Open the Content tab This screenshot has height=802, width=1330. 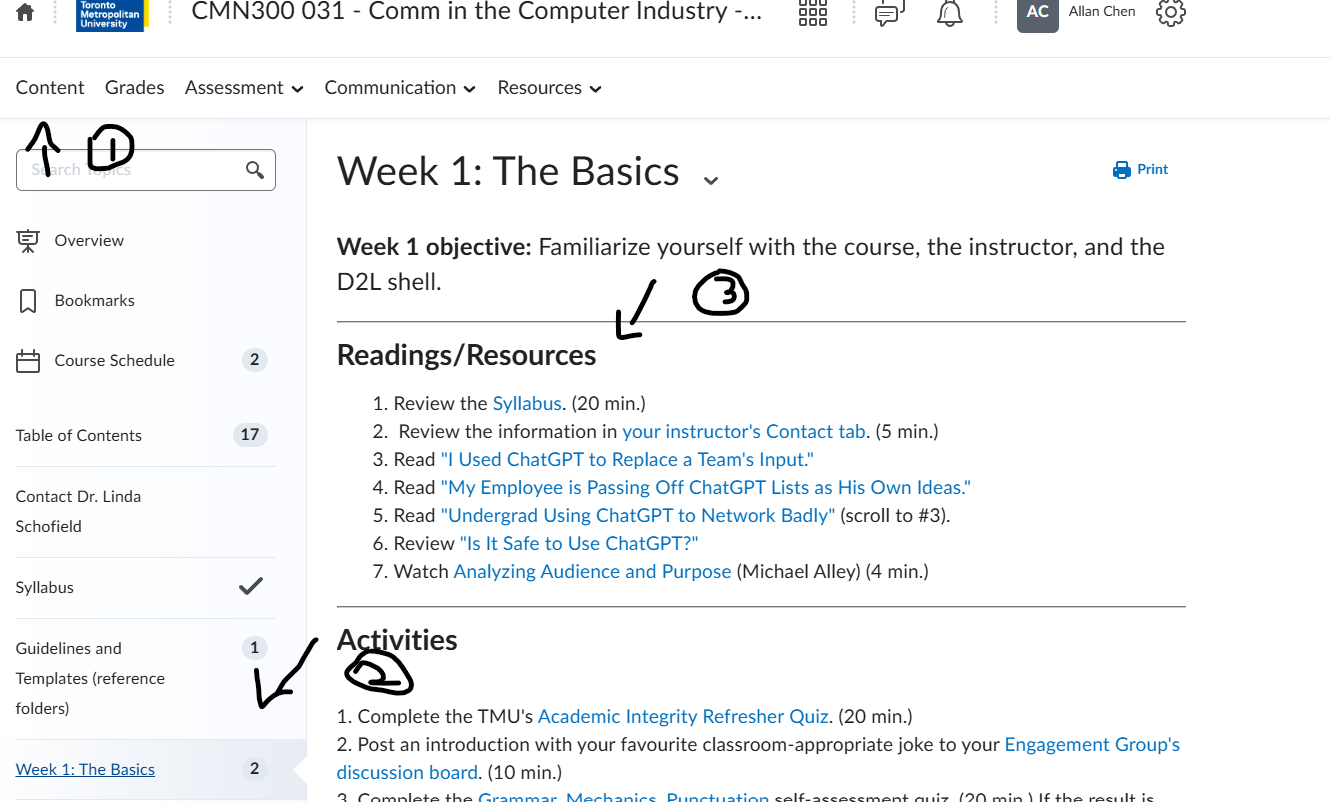[50, 88]
